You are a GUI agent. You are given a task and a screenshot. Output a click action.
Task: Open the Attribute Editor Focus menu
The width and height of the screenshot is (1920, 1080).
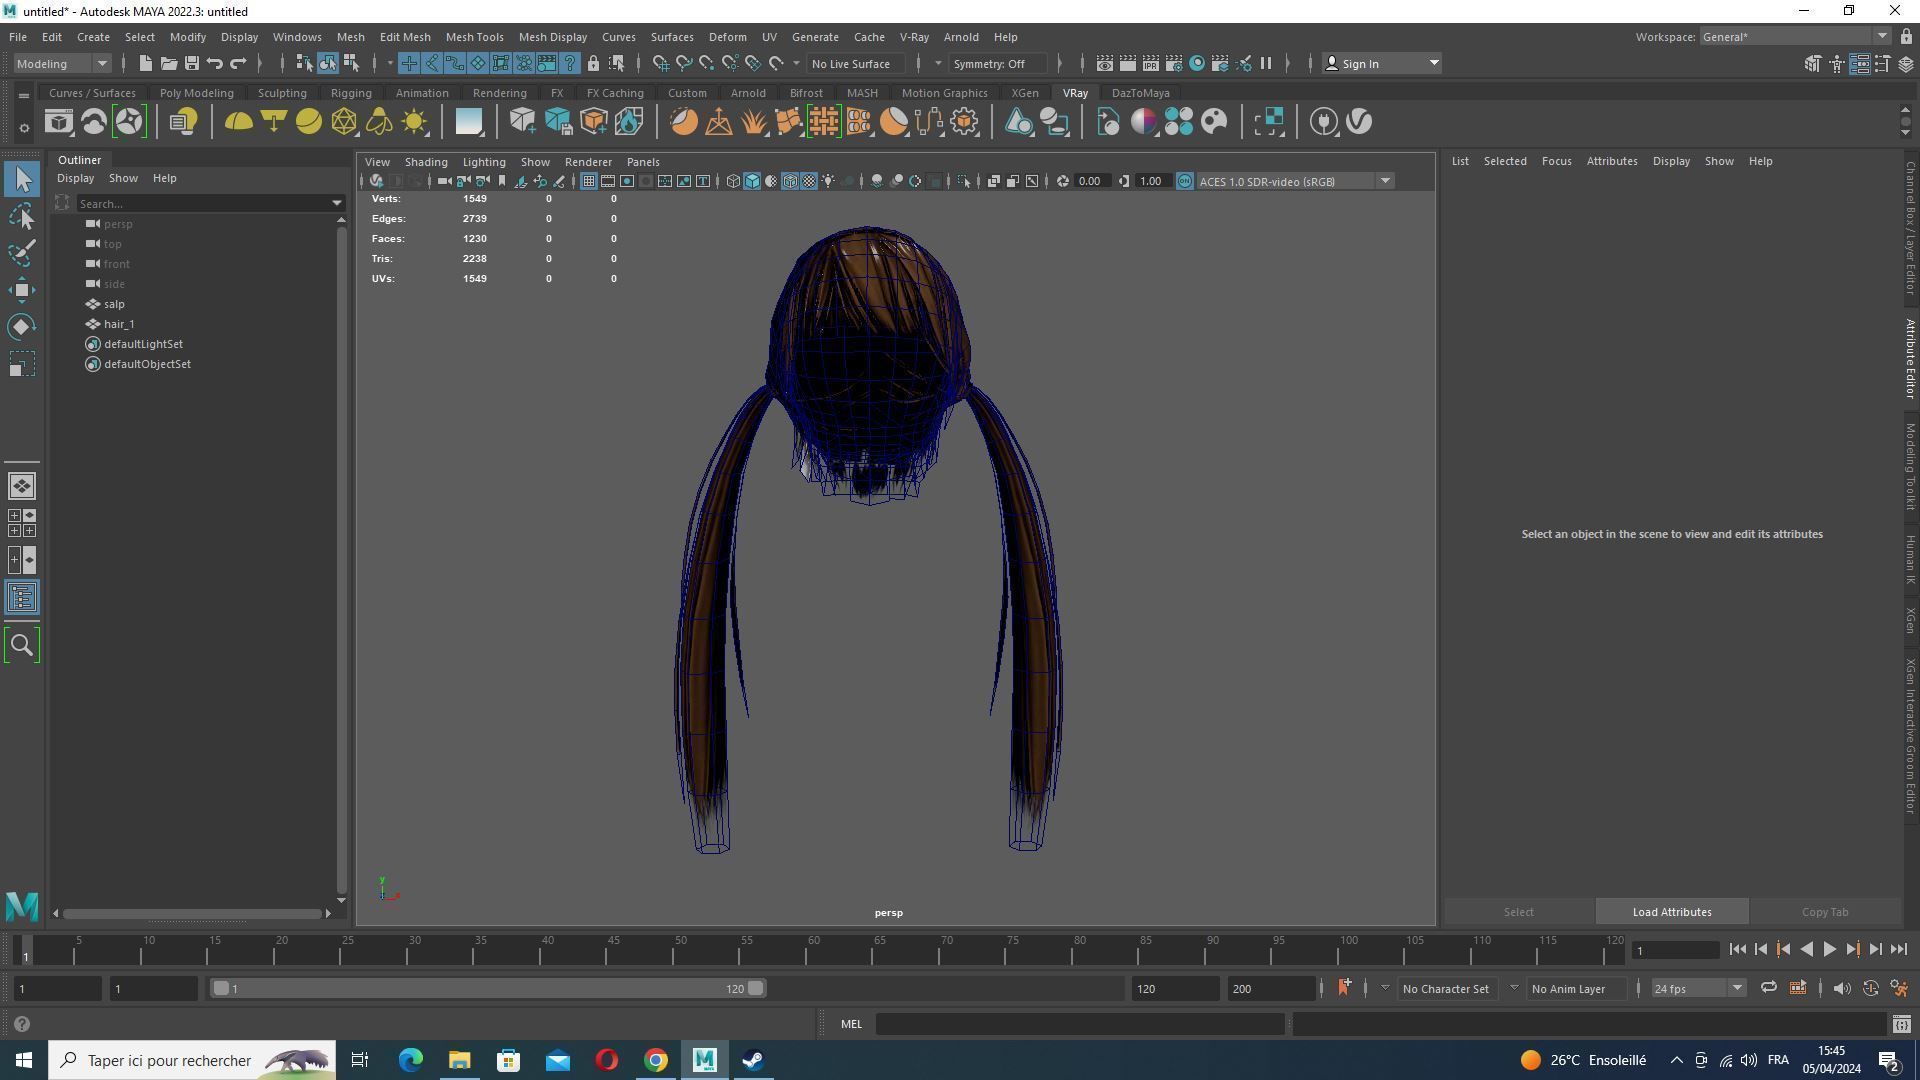1556,161
